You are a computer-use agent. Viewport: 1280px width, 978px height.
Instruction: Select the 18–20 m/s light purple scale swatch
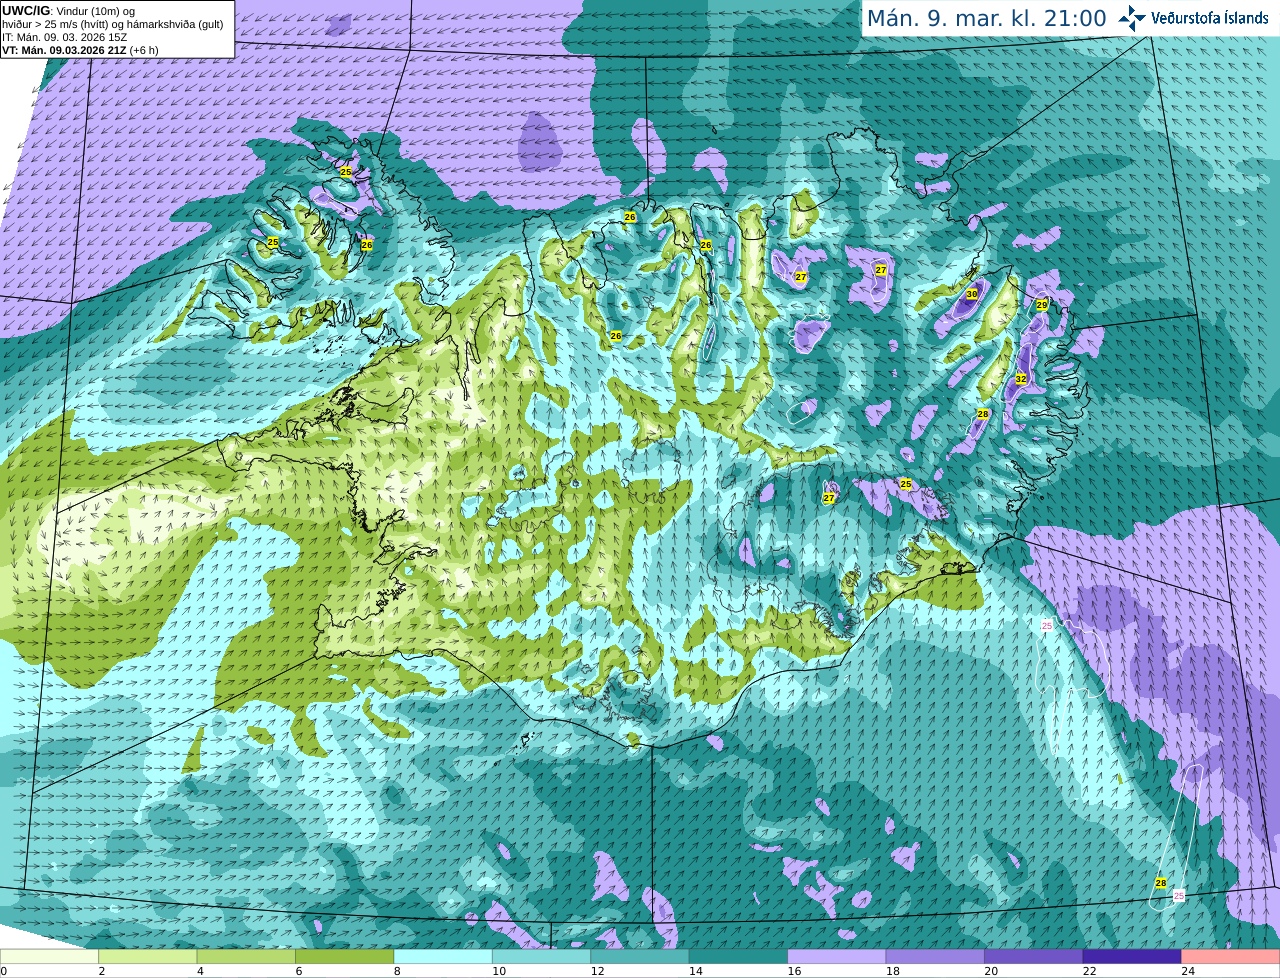tap(935, 956)
